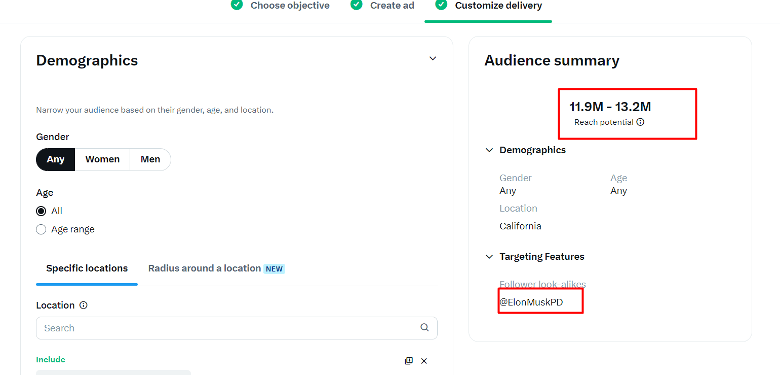Select the Men gender option
Image resolution: width=780 pixels, height=375 pixels.
(150, 159)
